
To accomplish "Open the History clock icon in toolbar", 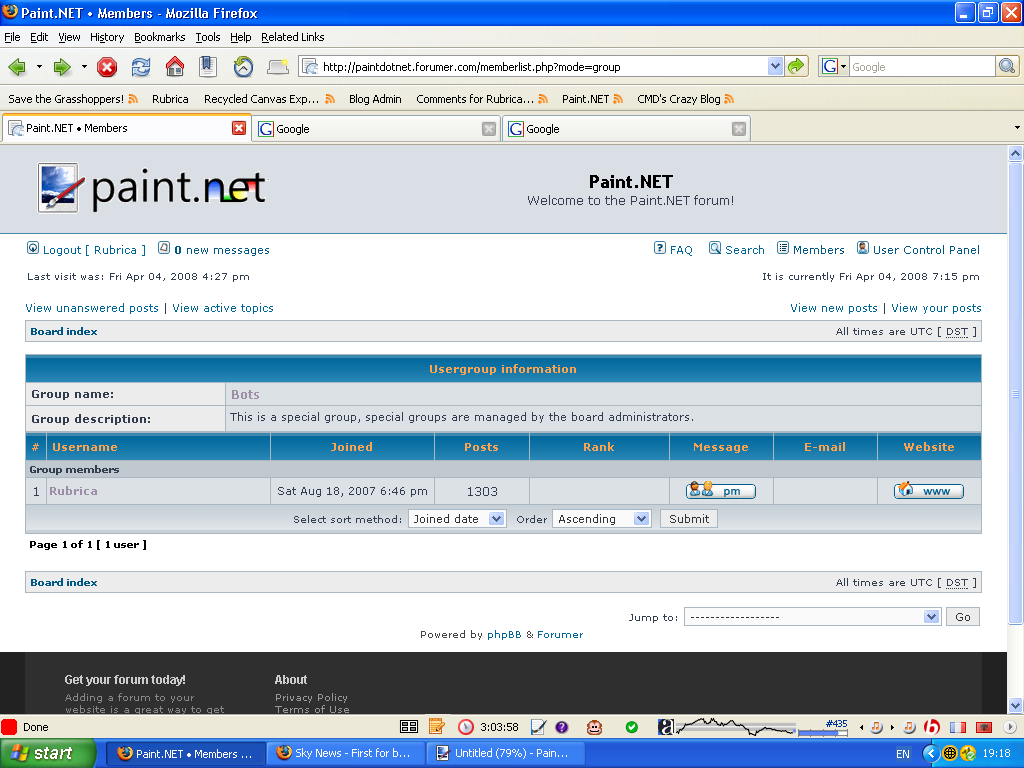I will (x=243, y=67).
